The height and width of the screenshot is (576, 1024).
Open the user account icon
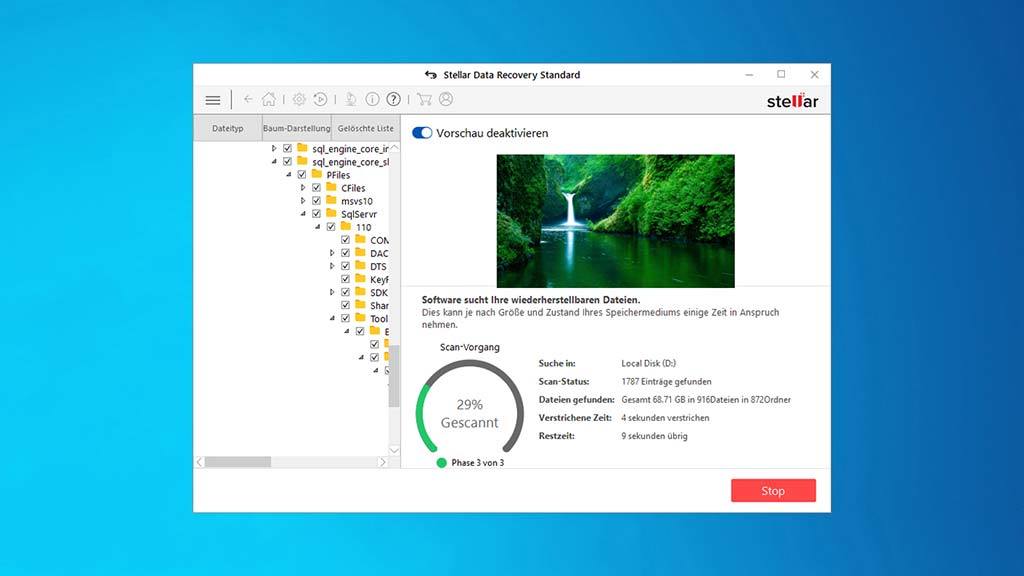(446, 99)
